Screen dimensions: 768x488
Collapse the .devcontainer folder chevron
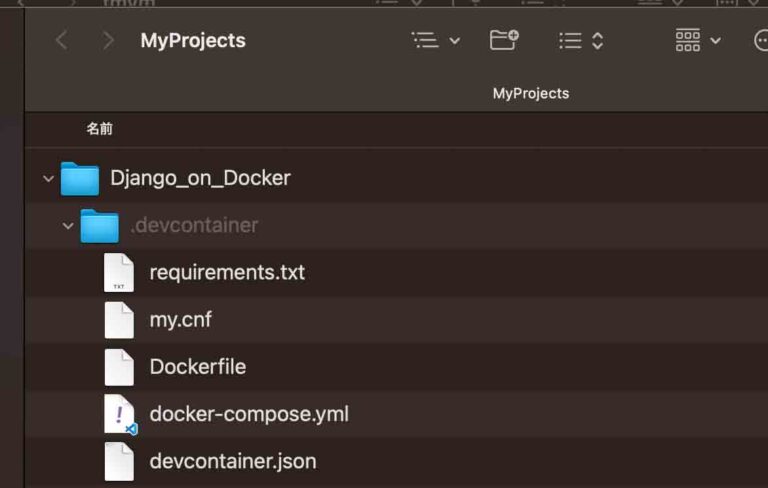68,226
